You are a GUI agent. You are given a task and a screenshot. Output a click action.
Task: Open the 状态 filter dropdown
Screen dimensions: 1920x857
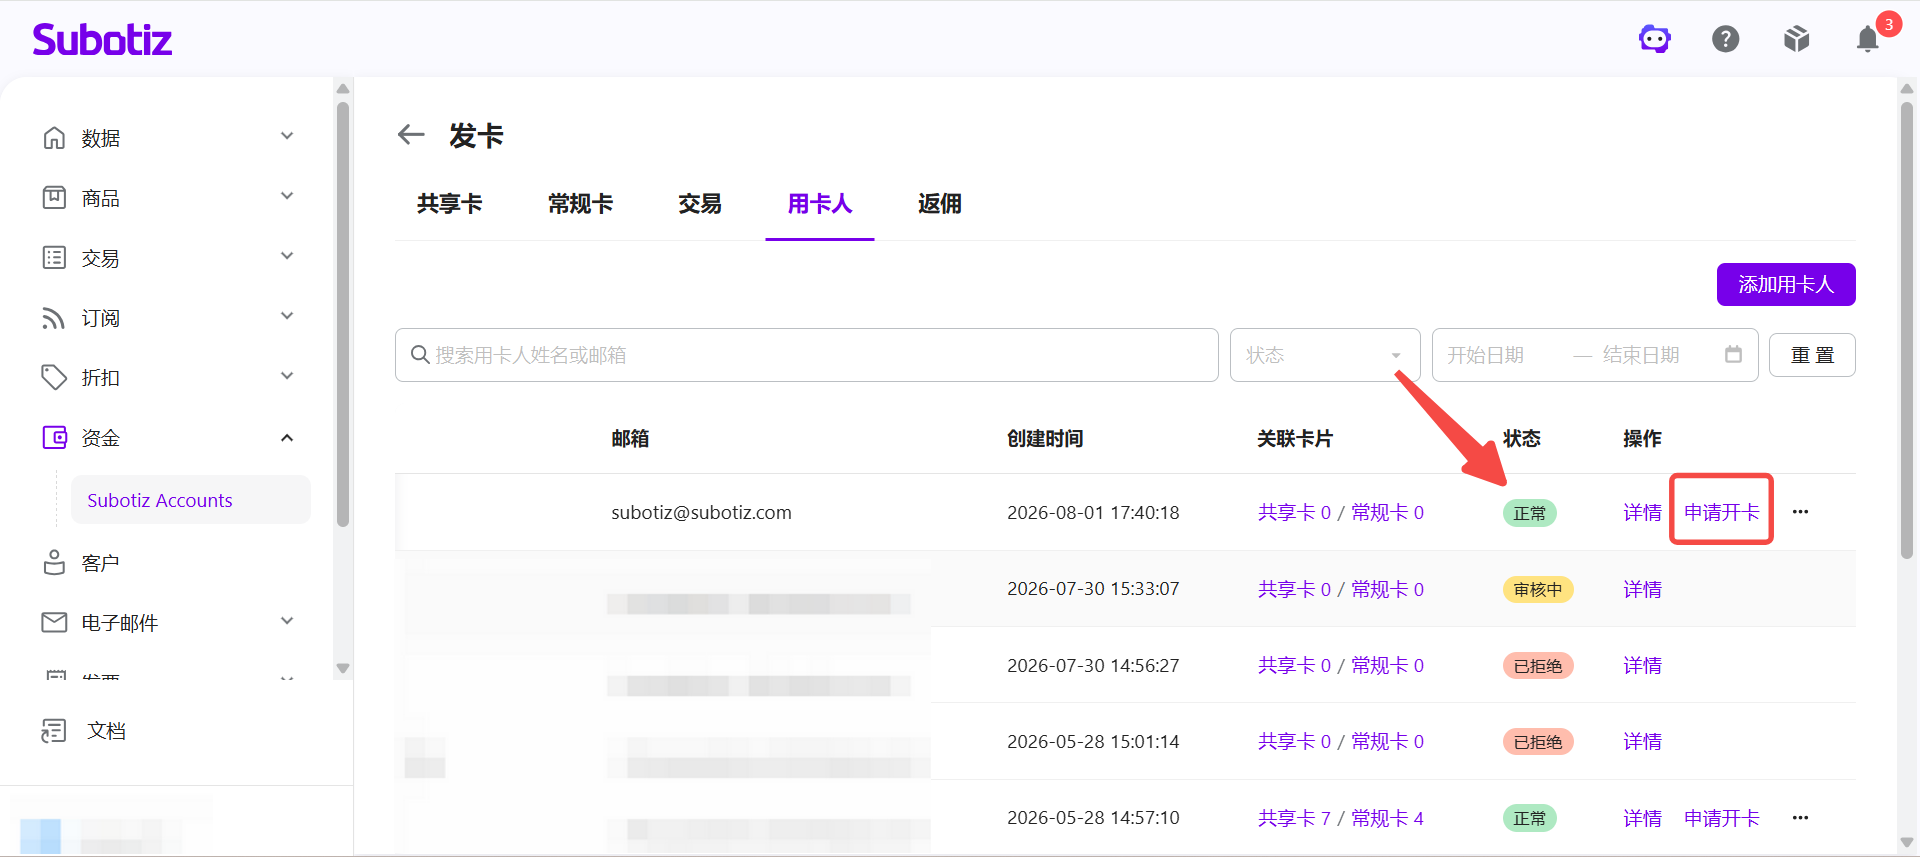point(1325,355)
